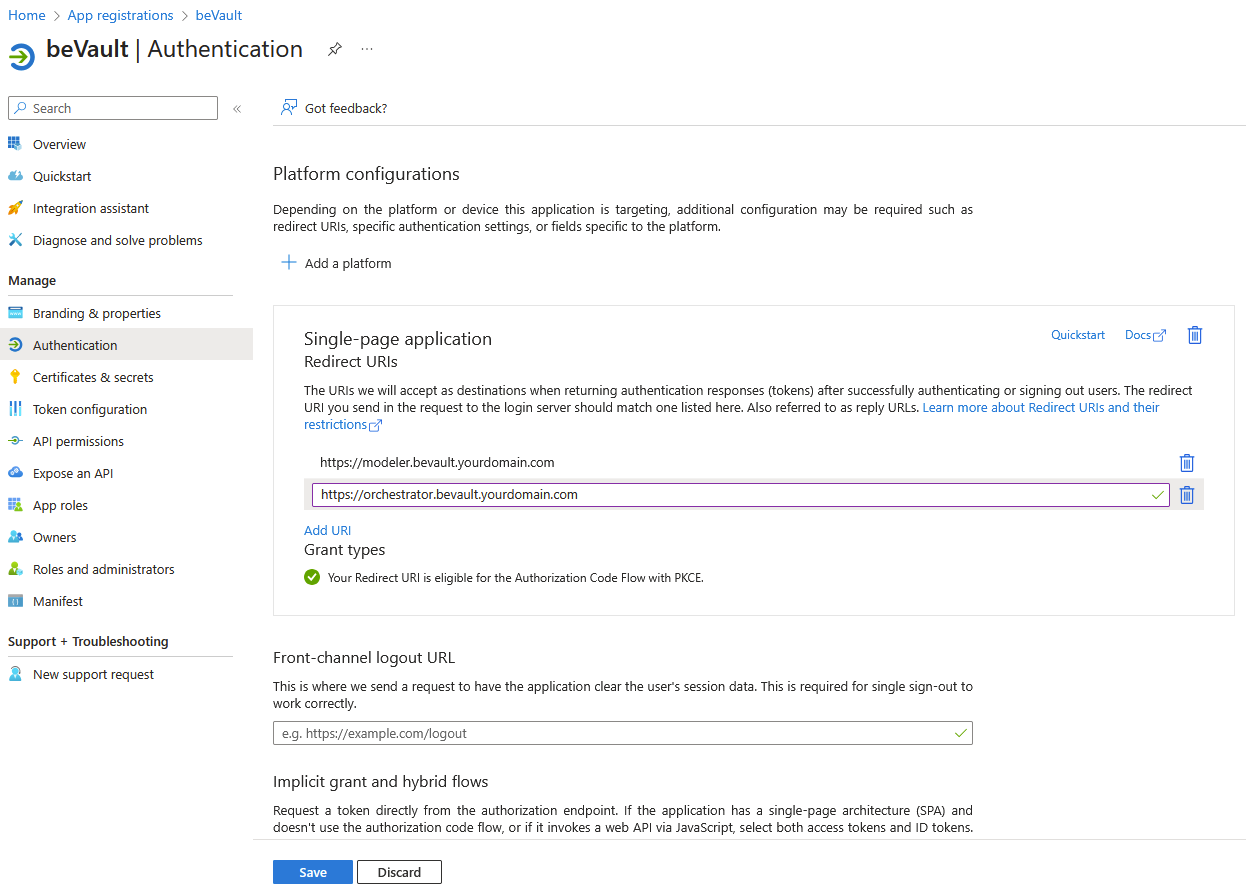Screen dimensions: 1246x892
Task: Click the pin icon beside Authentication title
Action: [x=335, y=49]
